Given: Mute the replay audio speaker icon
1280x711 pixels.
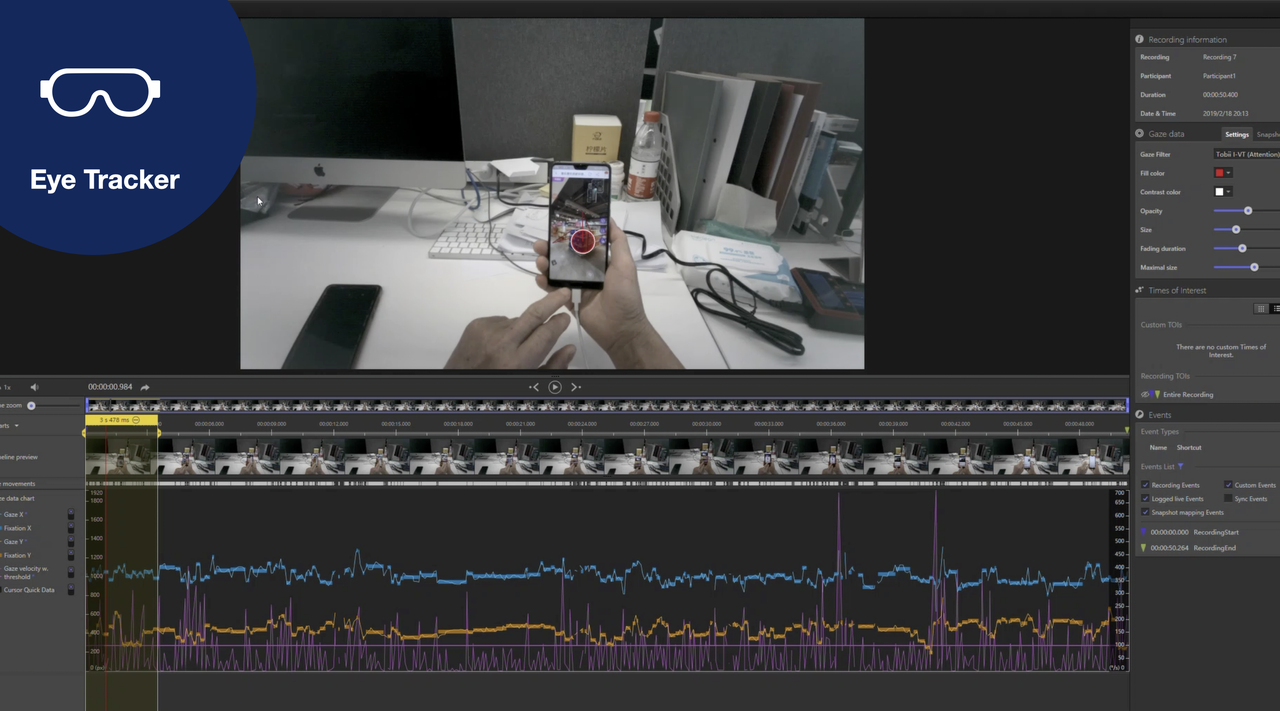Looking at the screenshot, I should pyautogui.click(x=35, y=387).
